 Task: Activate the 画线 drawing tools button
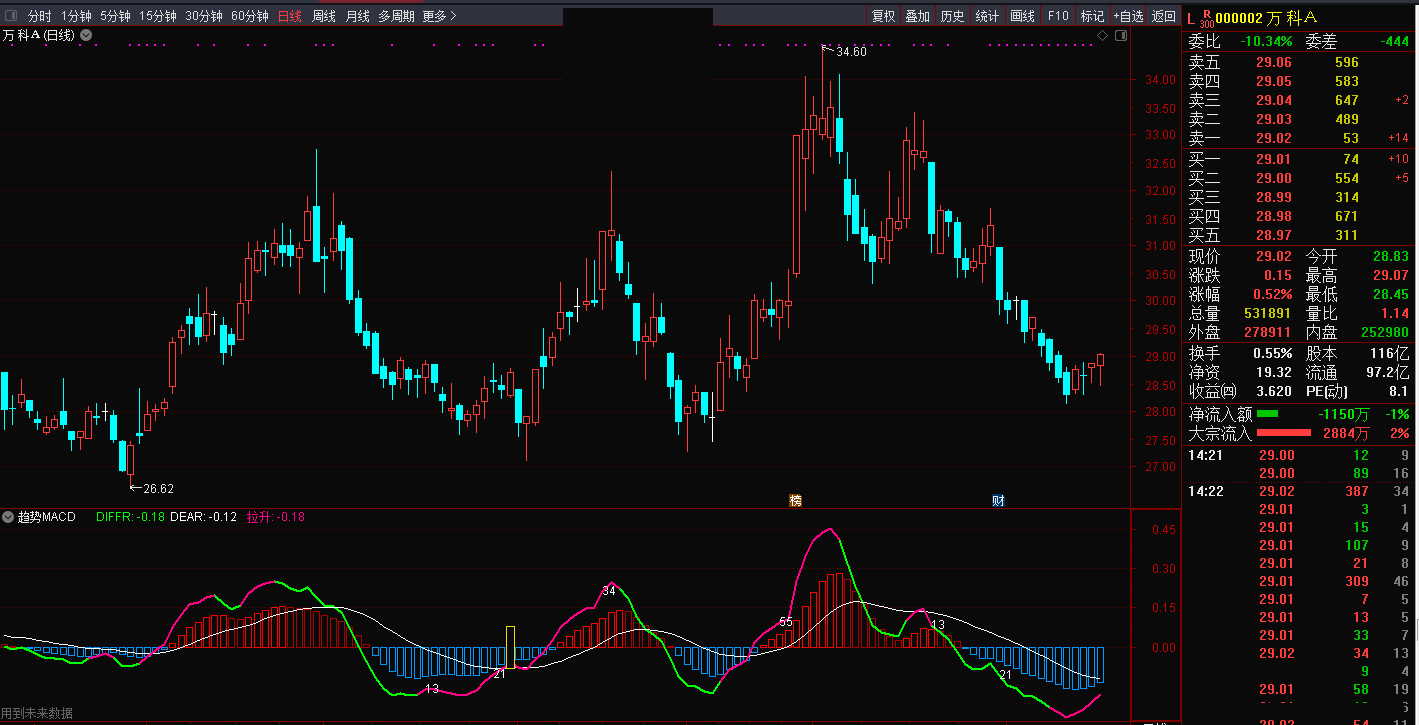1022,16
